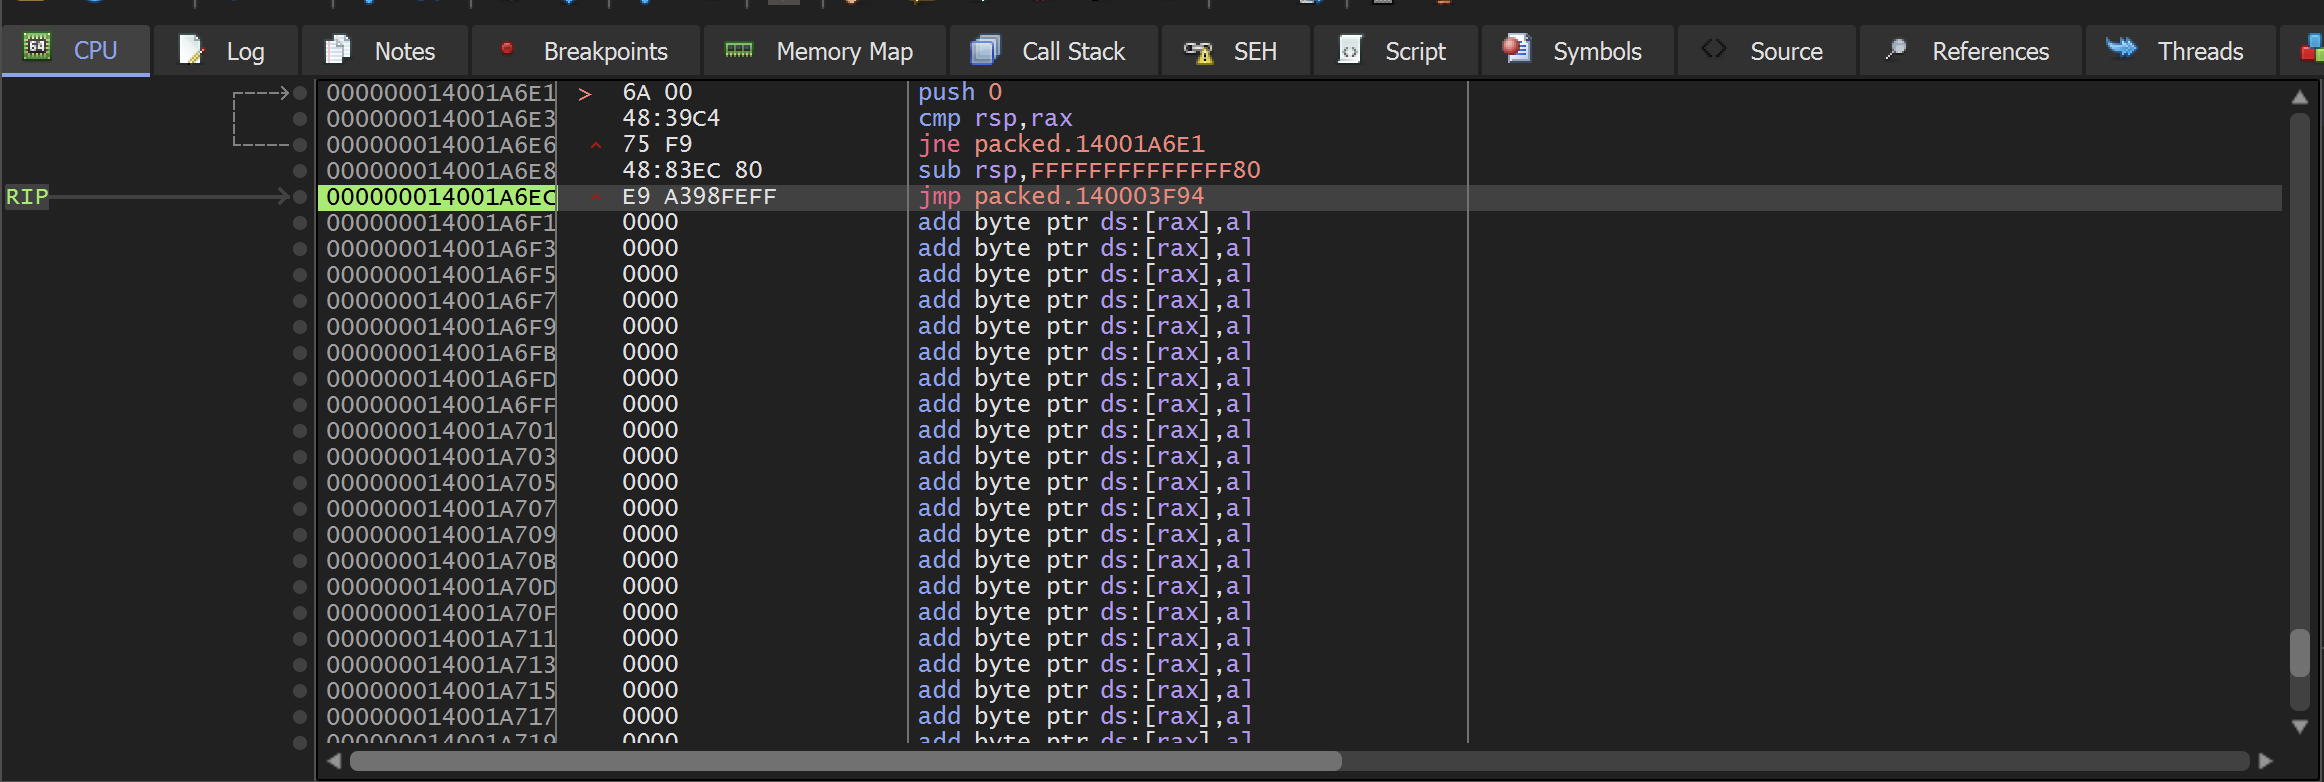
Task: Open the Log tab via its notepad icon
Action: coord(191,50)
